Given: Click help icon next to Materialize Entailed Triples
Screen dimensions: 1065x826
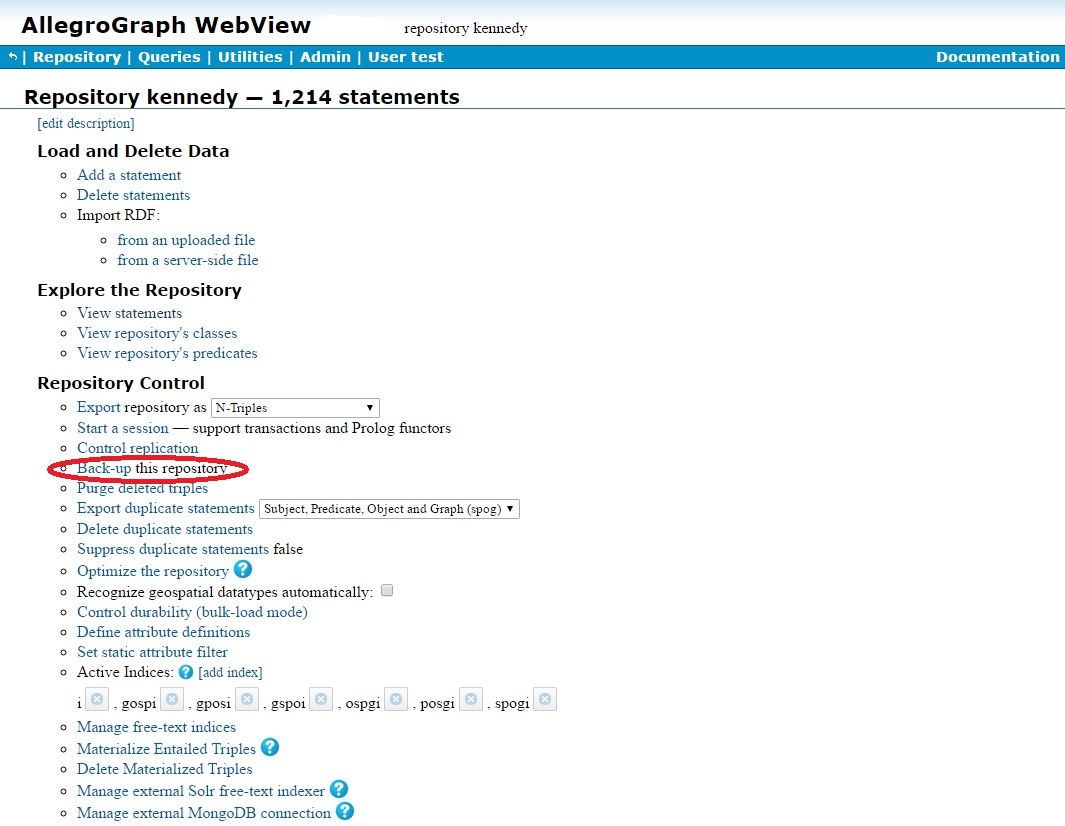Looking at the screenshot, I should click(270, 747).
